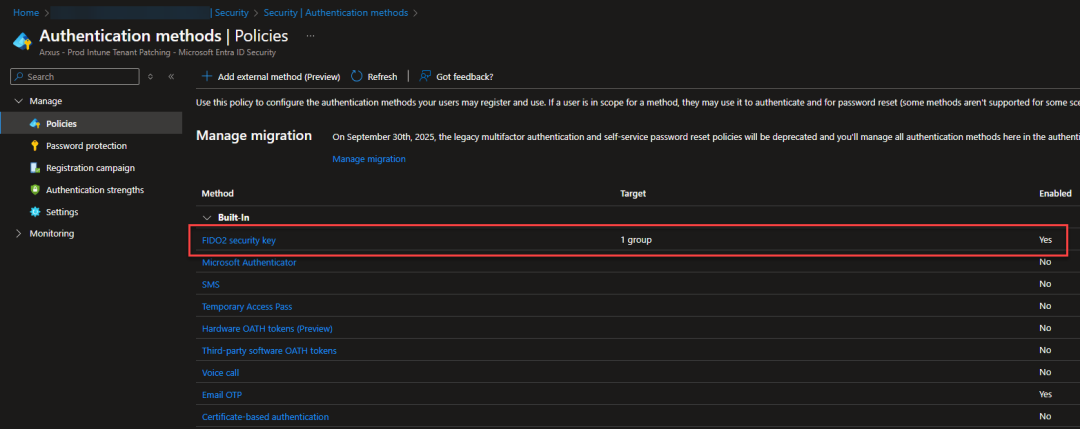The height and width of the screenshot is (429, 1080).
Task: Open Registration campaign in the sidebar
Action: (x=90, y=168)
